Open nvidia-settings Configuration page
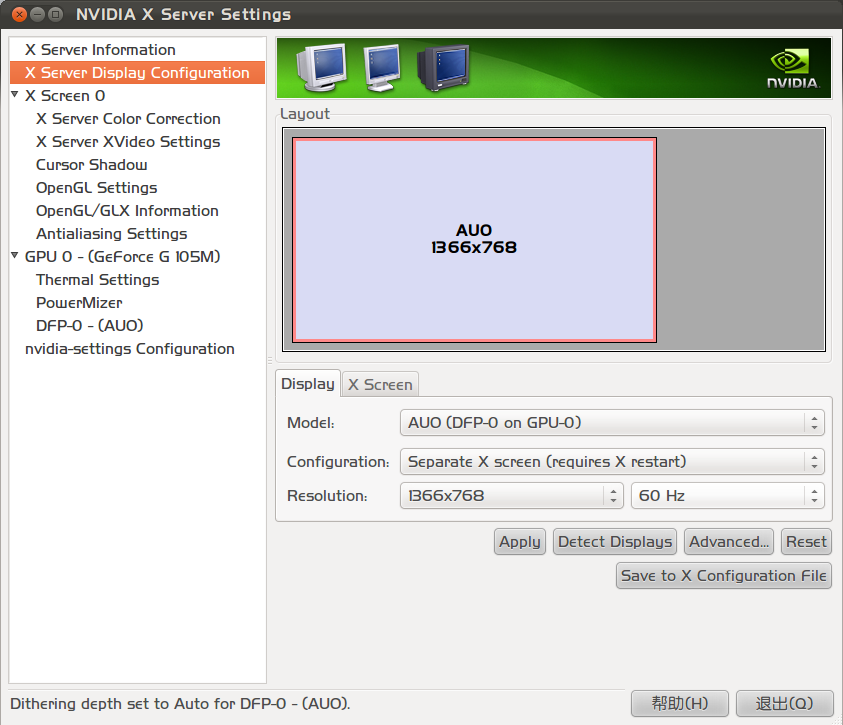The height and width of the screenshot is (725, 843). coord(130,349)
